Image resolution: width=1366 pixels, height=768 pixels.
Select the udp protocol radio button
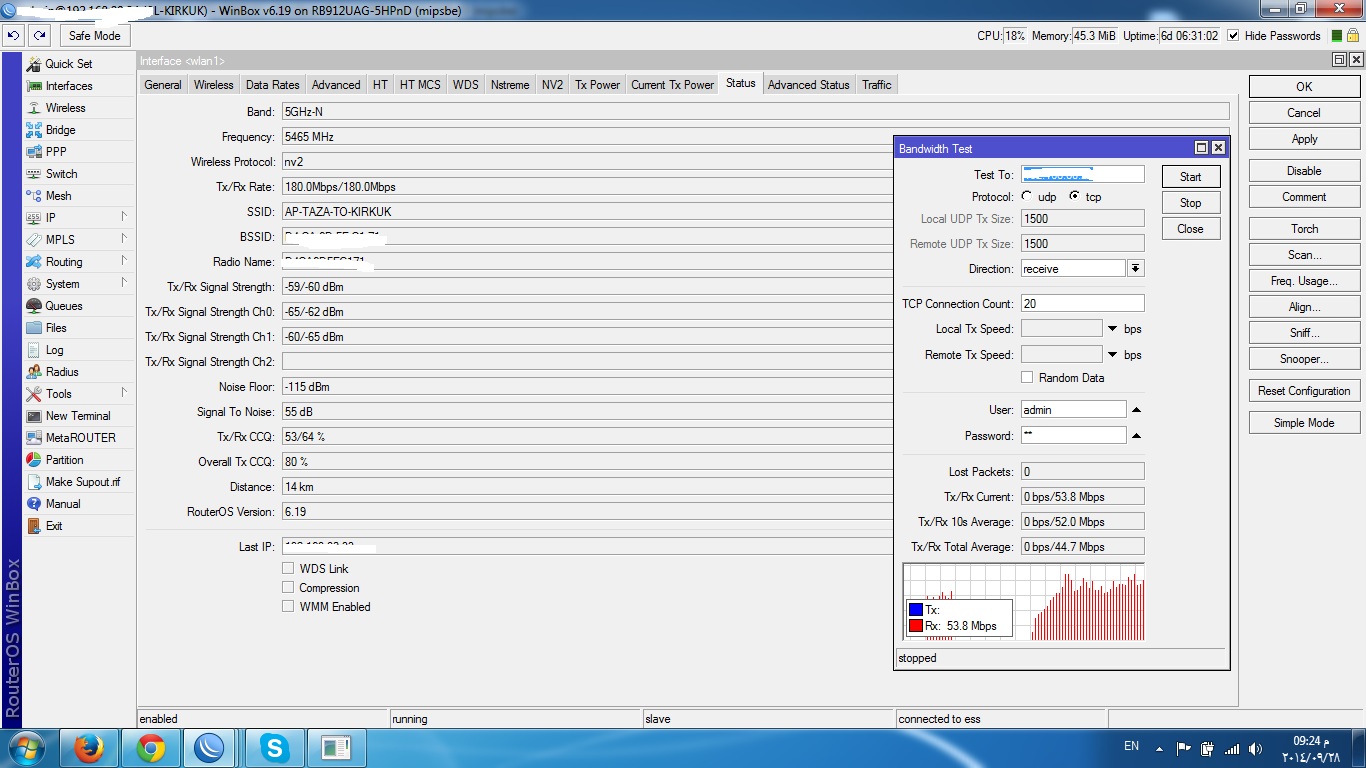pos(1027,196)
